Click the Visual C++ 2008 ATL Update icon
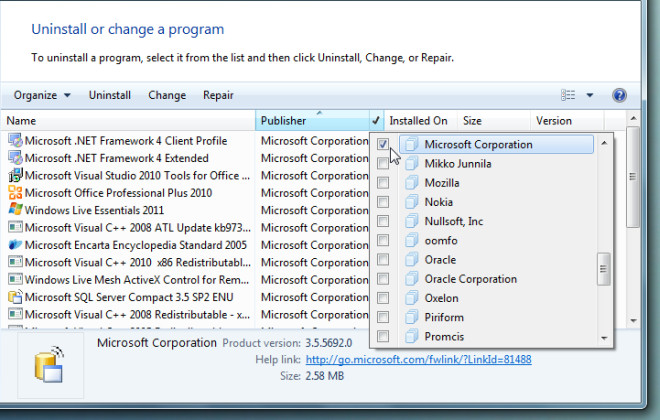 (x=15, y=228)
